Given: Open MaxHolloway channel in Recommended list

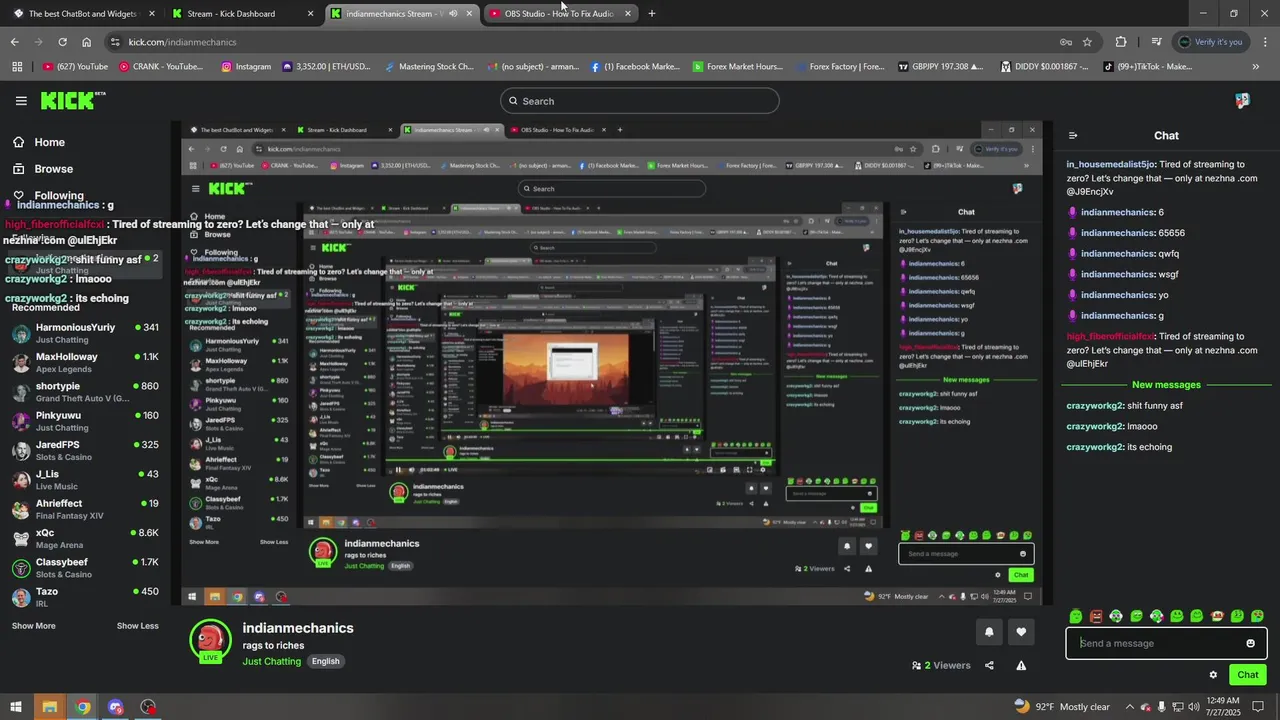Looking at the screenshot, I should [85, 363].
